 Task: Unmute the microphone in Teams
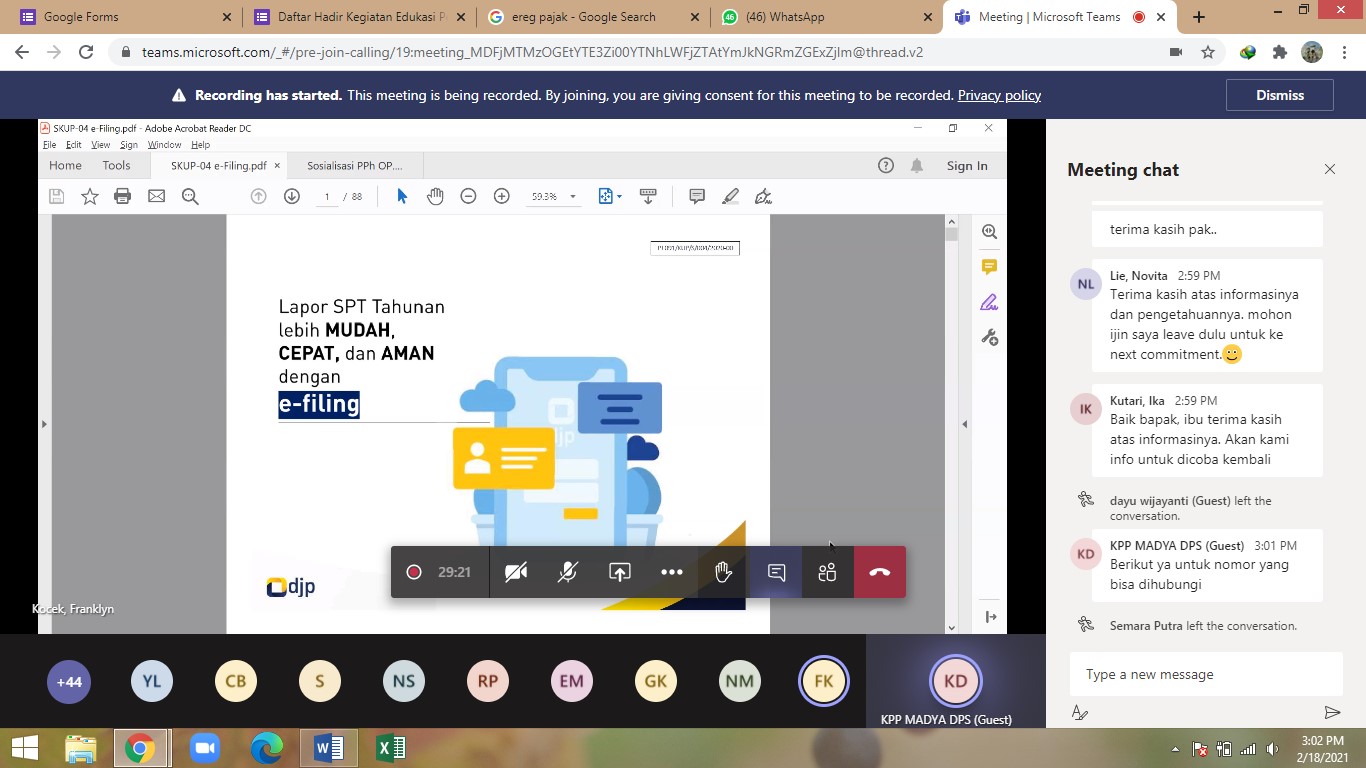pyautogui.click(x=568, y=572)
